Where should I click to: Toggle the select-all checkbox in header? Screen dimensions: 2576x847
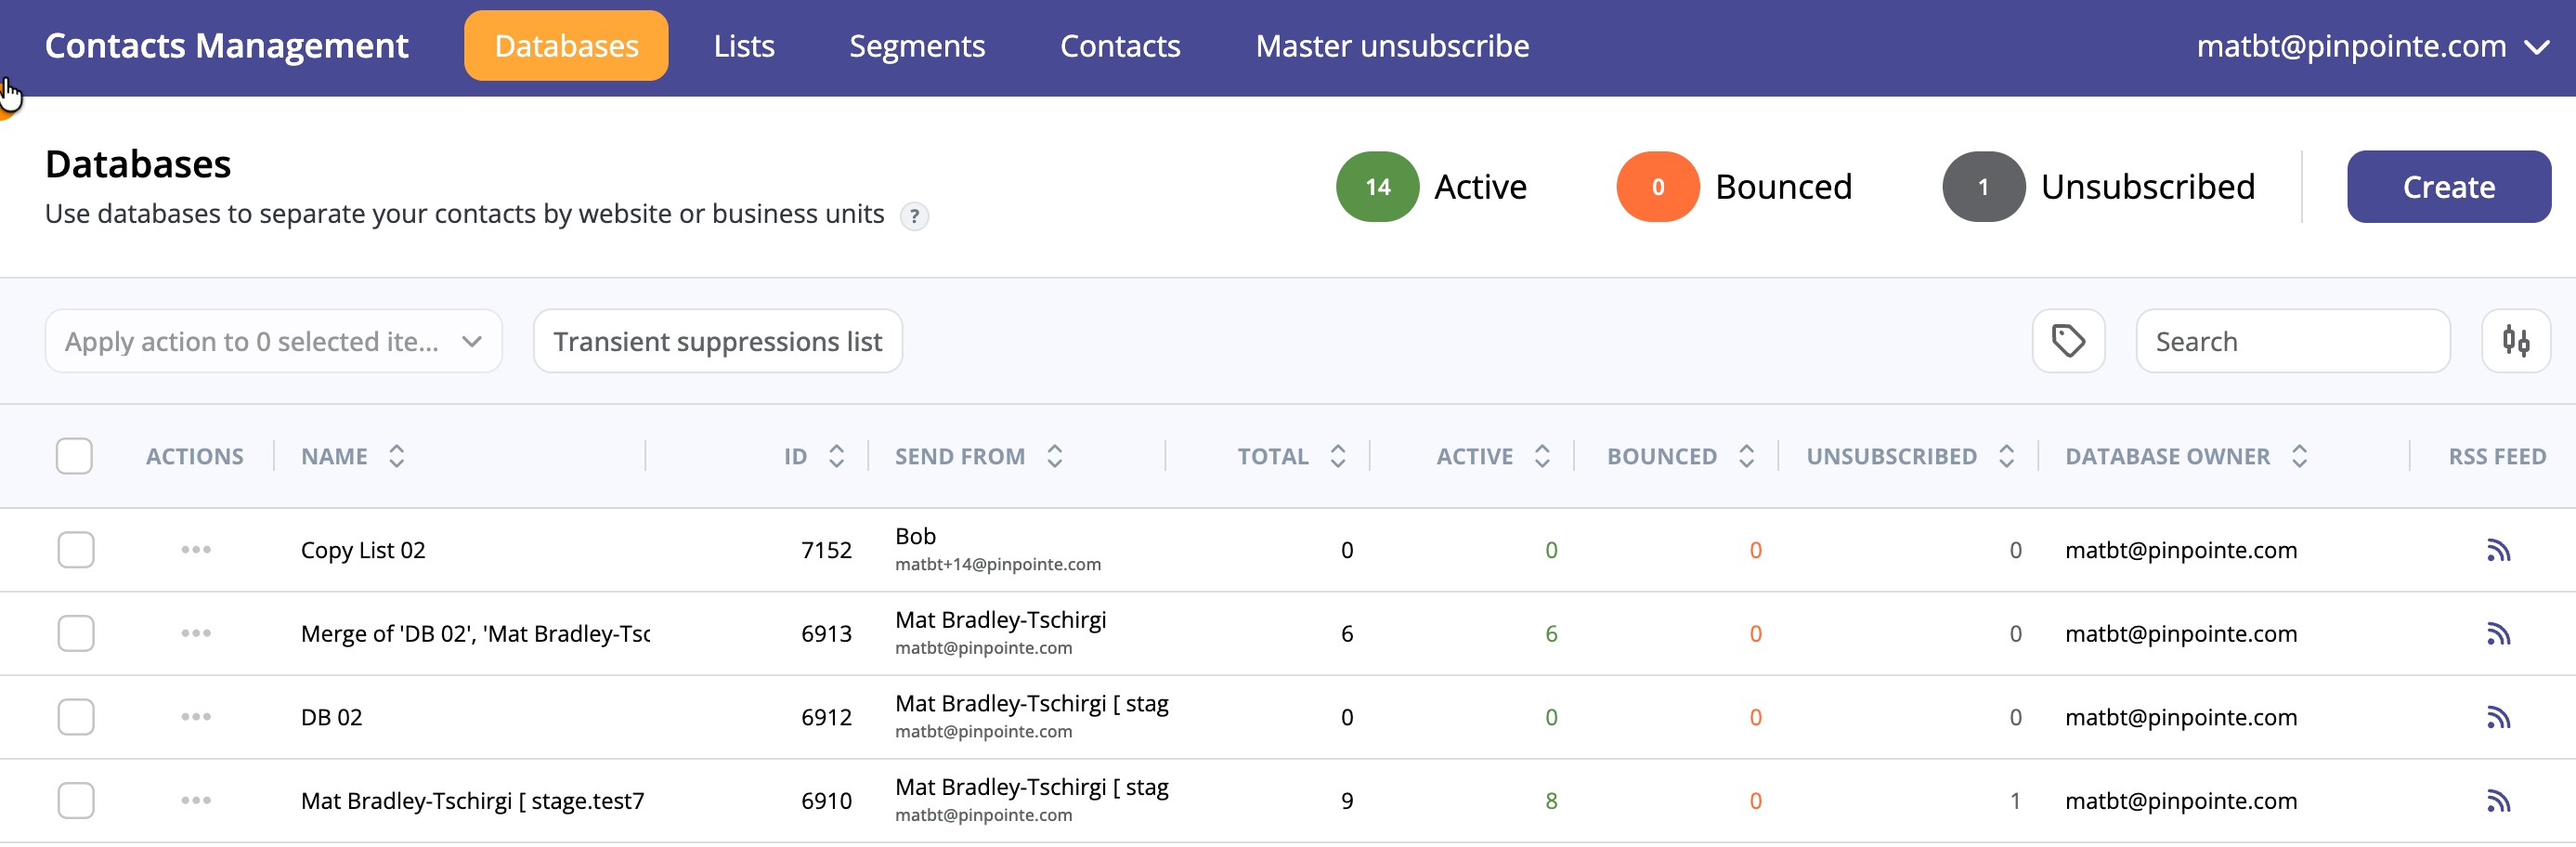(74, 456)
